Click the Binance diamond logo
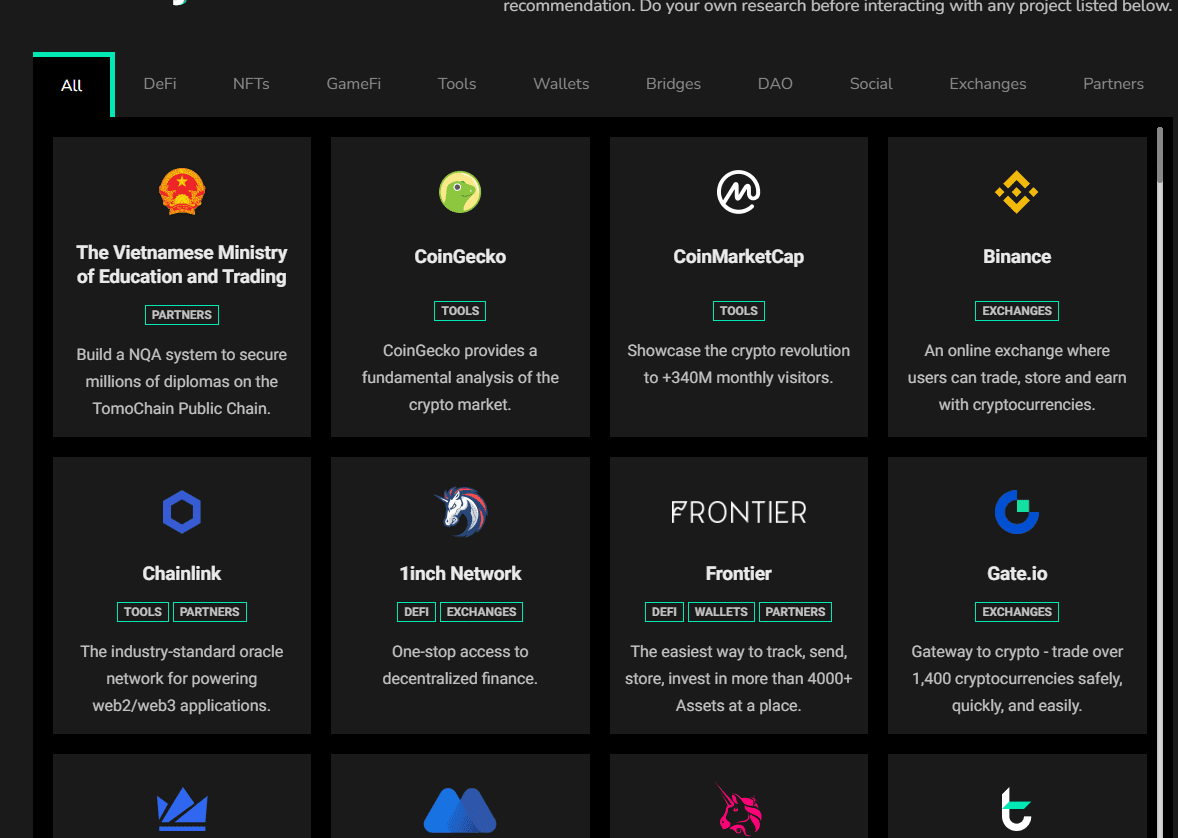This screenshot has height=838, width=1178. pyautogui.click(x=1016, y=192)
